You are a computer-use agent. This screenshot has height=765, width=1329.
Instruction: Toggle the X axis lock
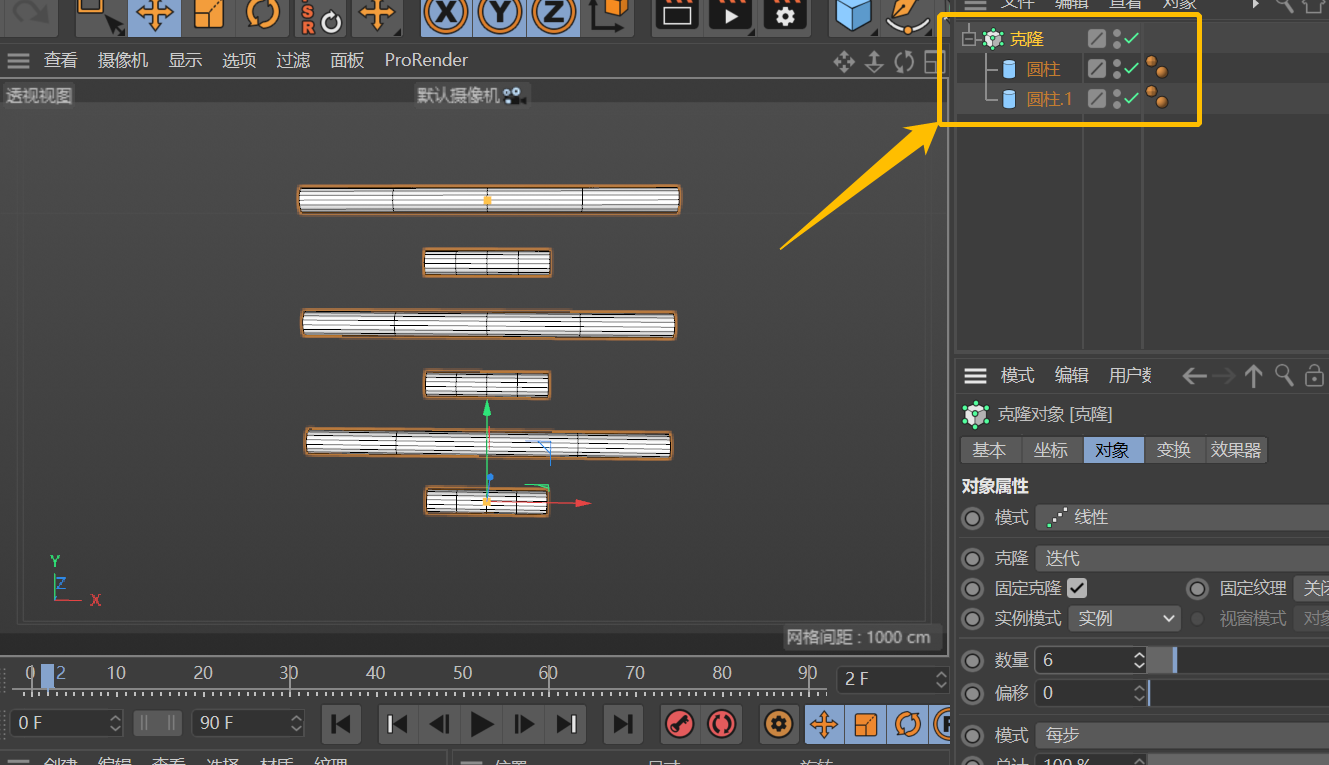[x=444, y=15]
